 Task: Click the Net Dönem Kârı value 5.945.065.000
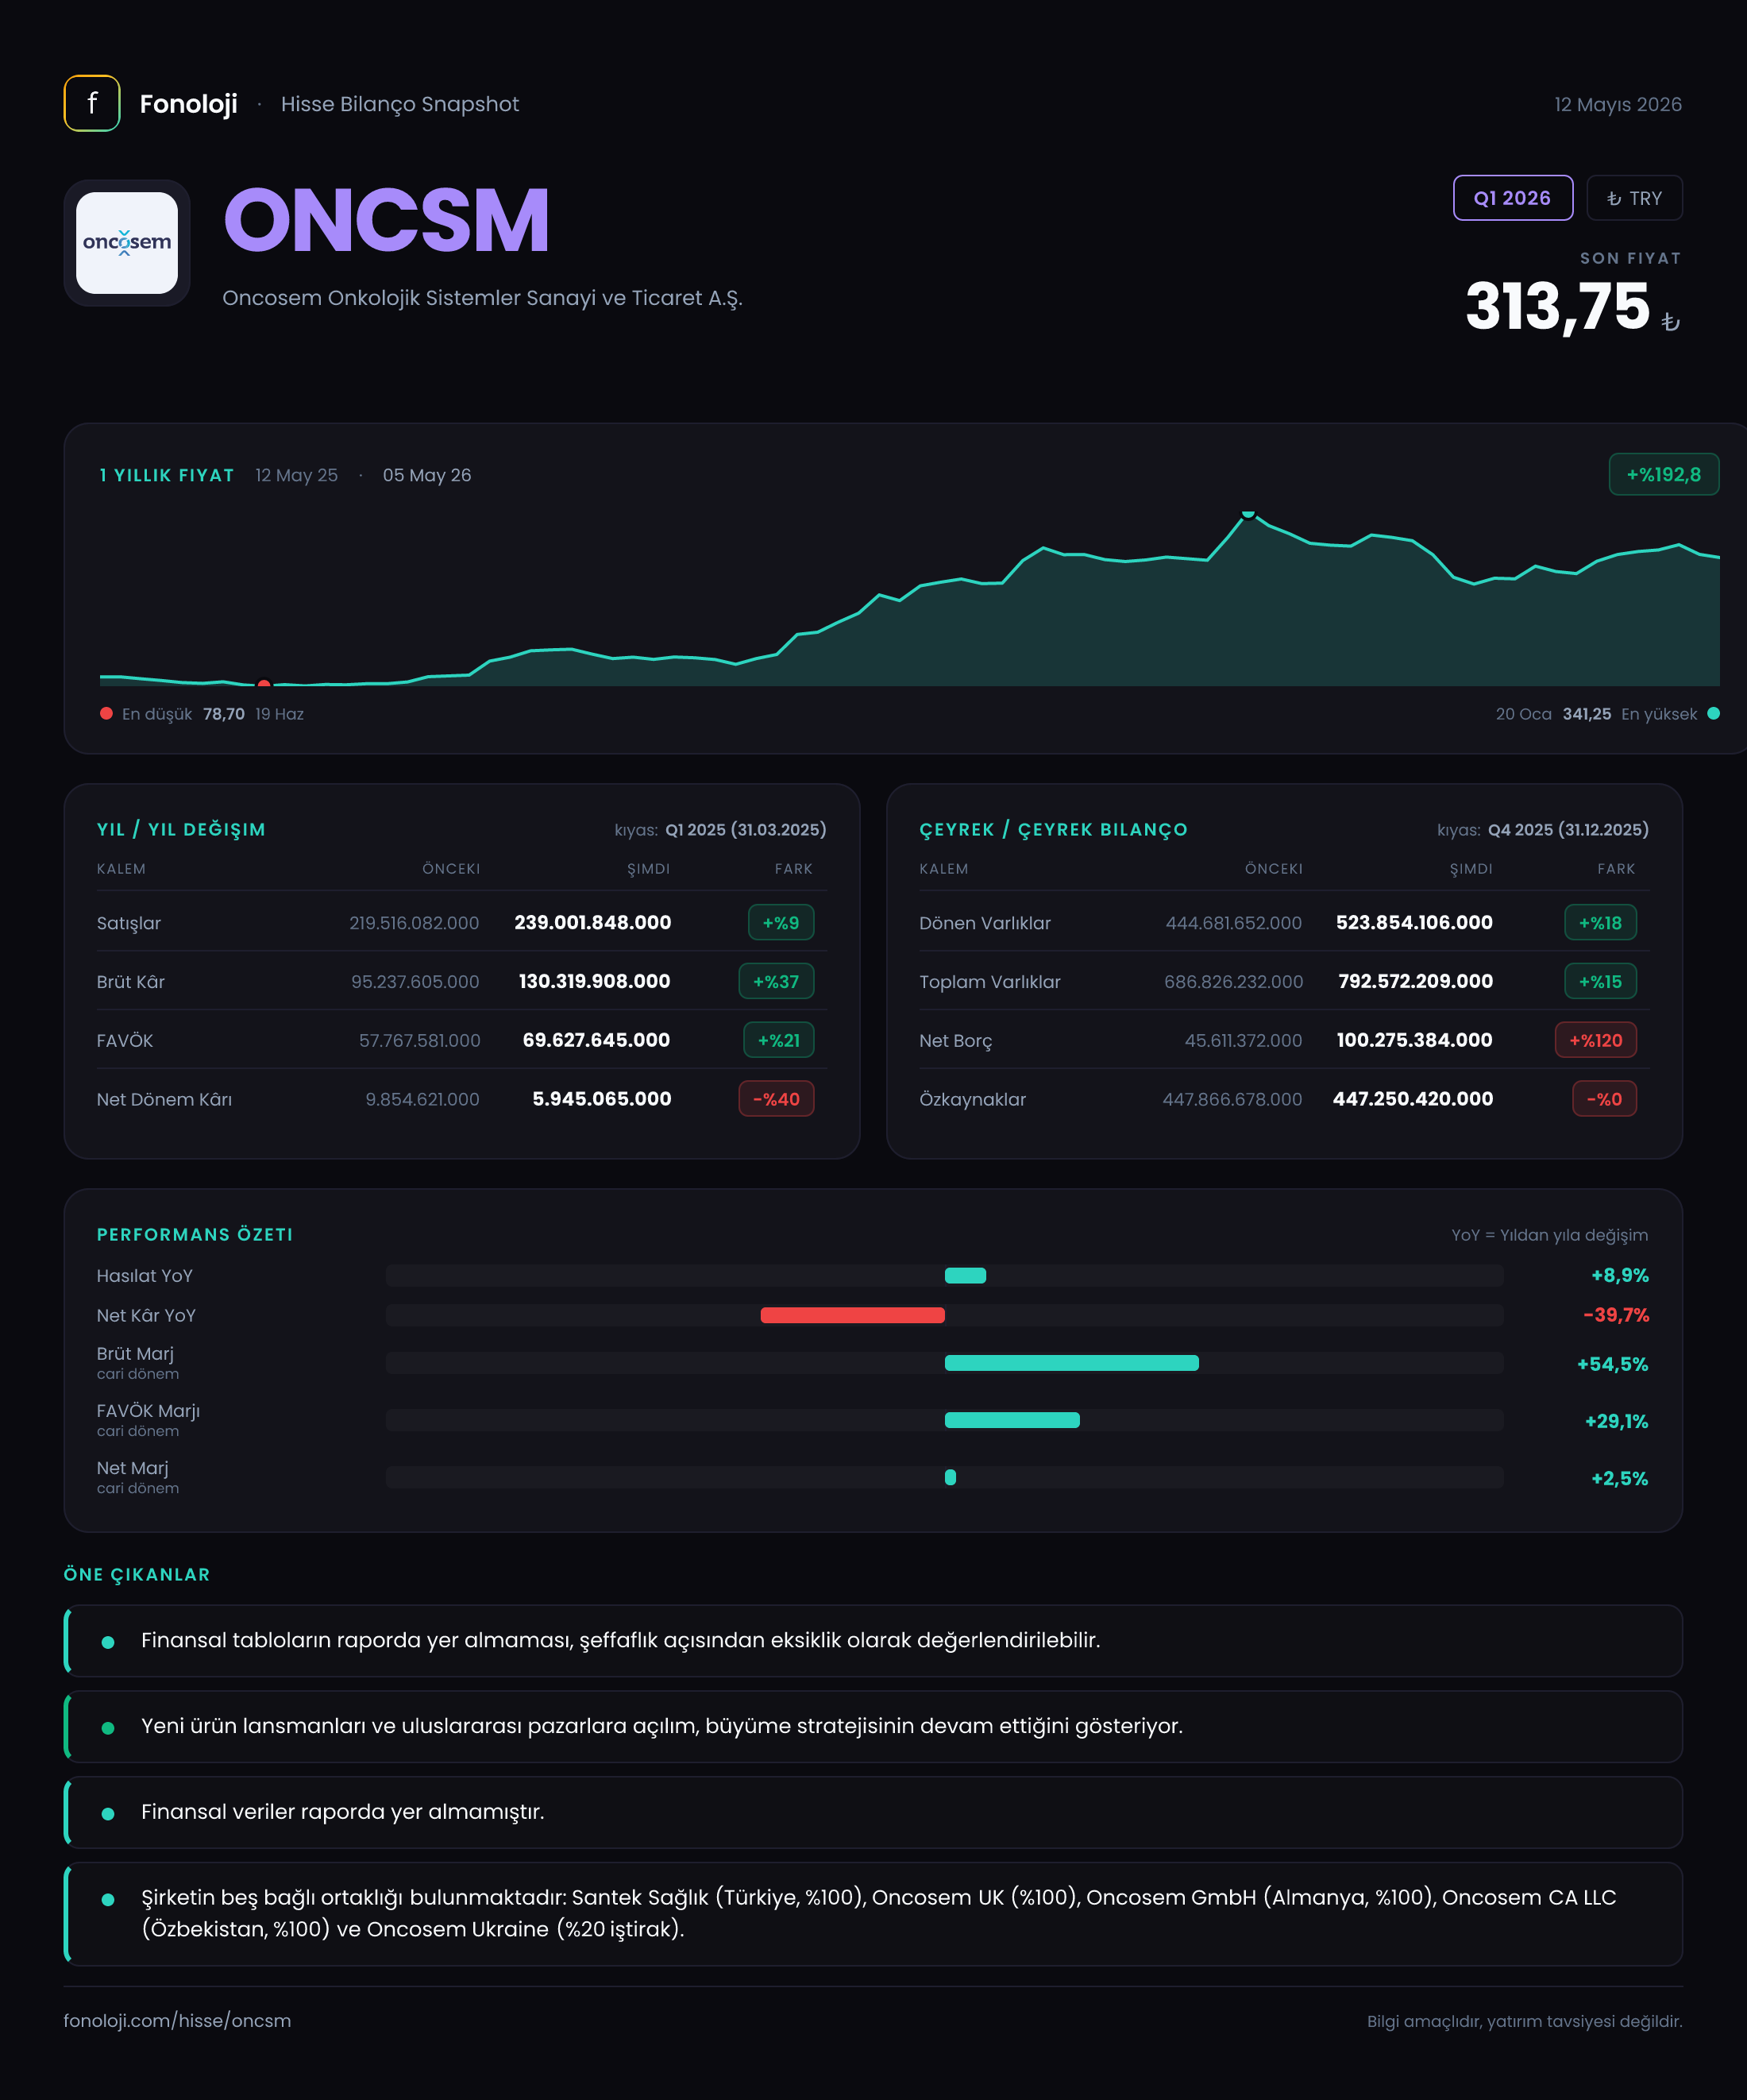point(601,1099)
